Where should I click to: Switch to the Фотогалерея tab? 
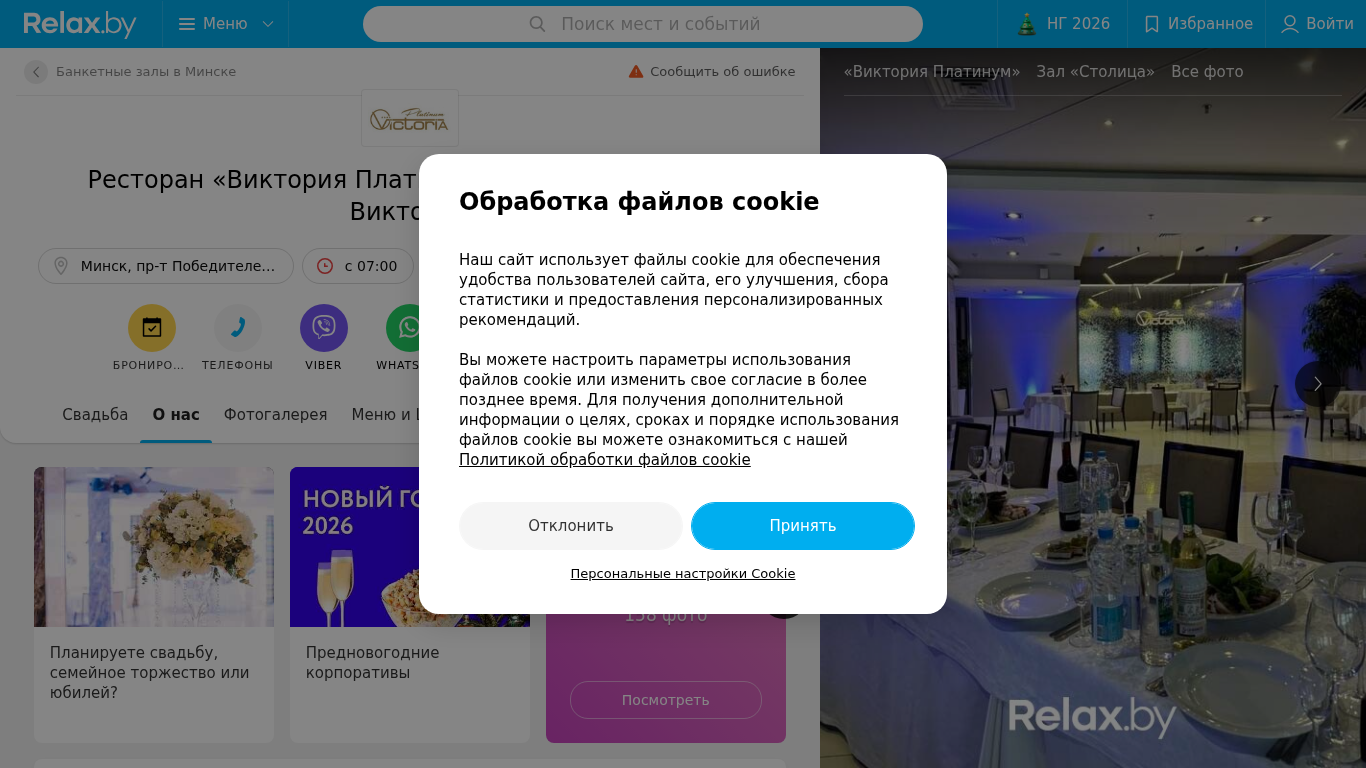pos(275,415)
